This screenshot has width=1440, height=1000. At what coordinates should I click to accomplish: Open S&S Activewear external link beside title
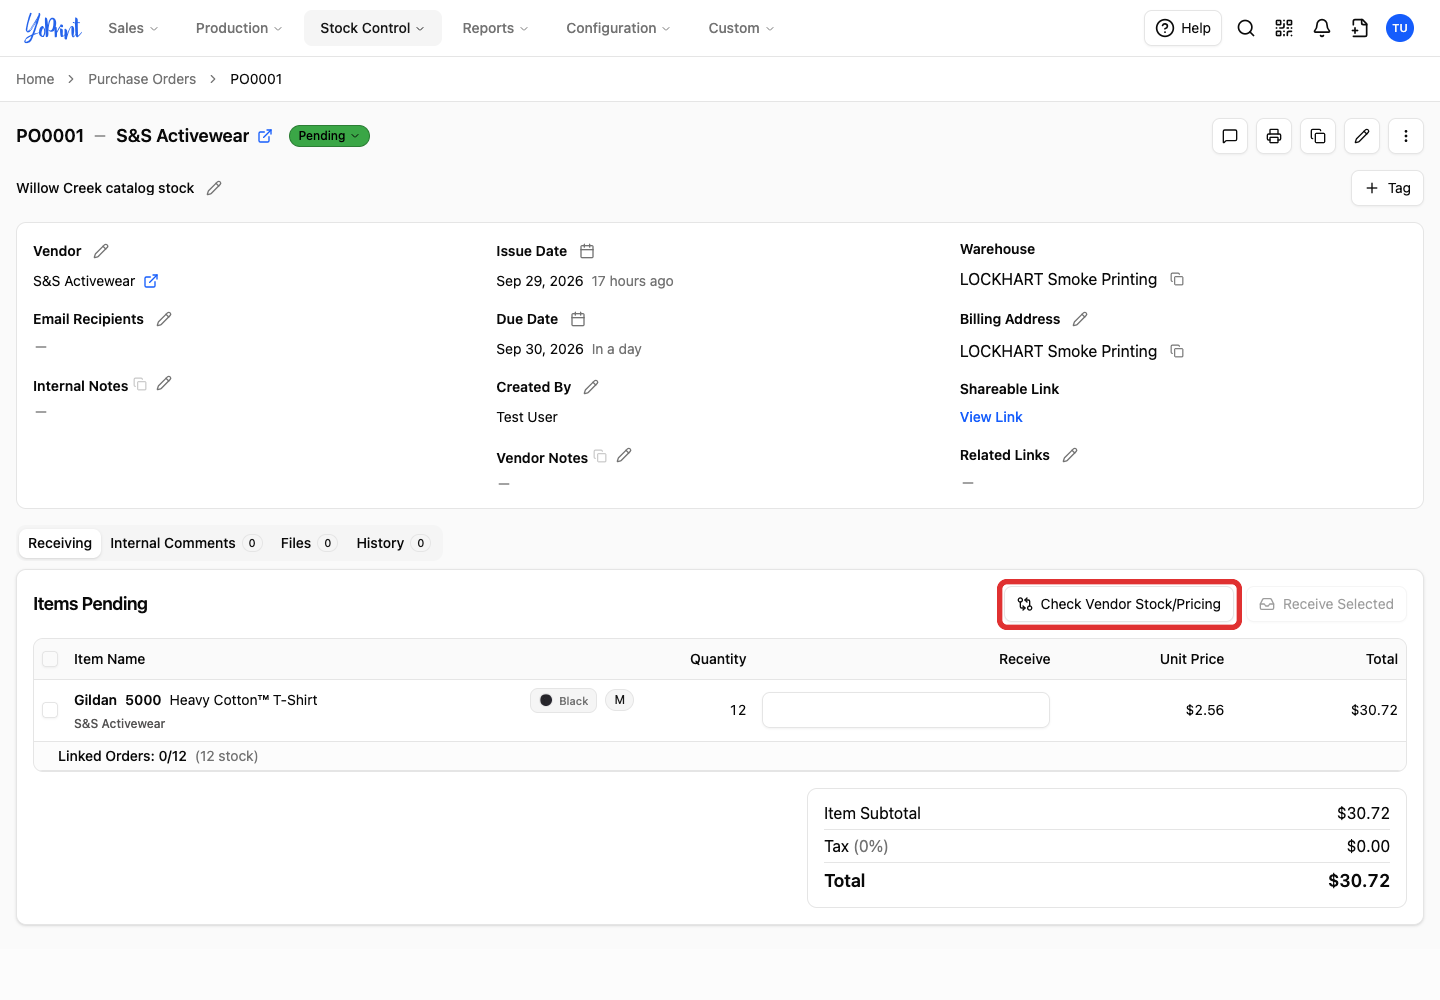[x=265, y=136]
